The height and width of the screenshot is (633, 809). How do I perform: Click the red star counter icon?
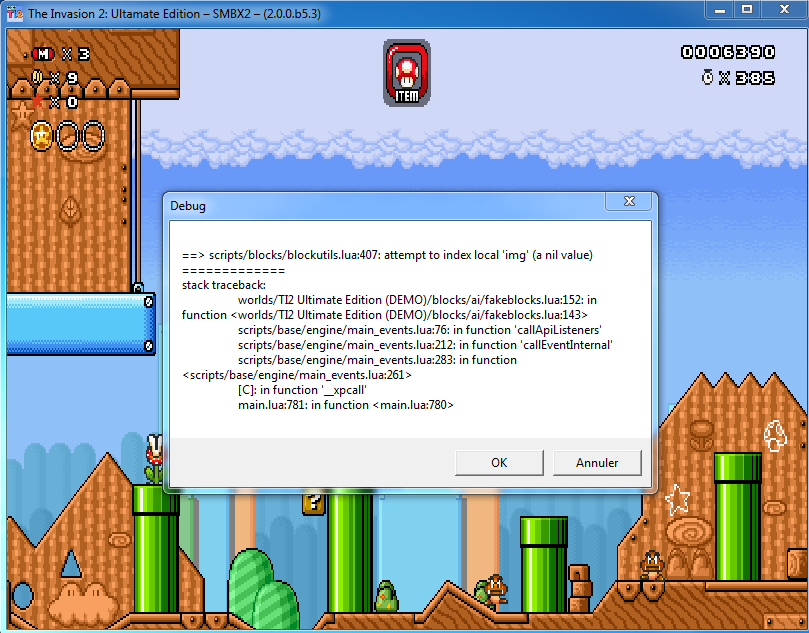pyautogui.click(x=38, y=101)
